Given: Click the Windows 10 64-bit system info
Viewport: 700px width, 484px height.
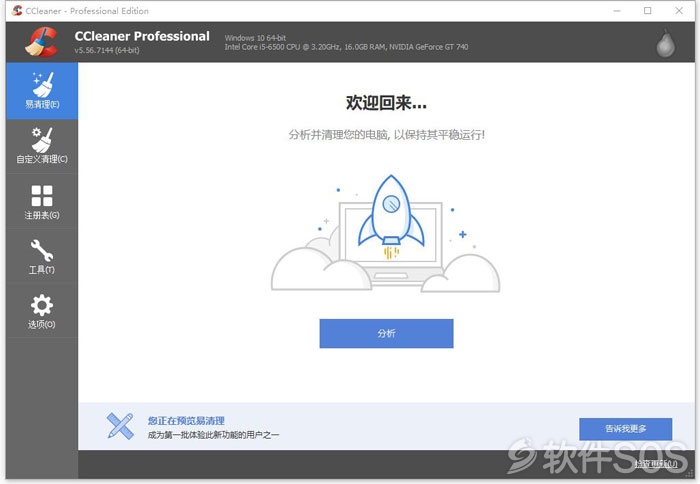Looking at the screenshot, I should pos(255,38).
